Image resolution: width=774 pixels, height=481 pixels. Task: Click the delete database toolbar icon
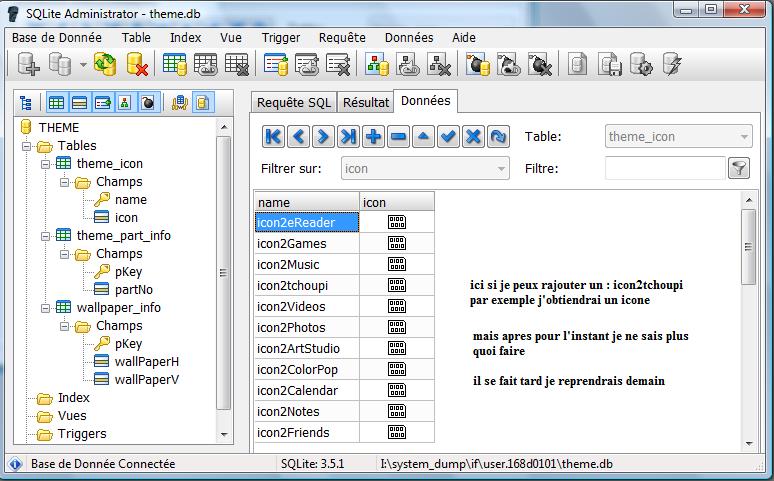[x=137, y=65]
